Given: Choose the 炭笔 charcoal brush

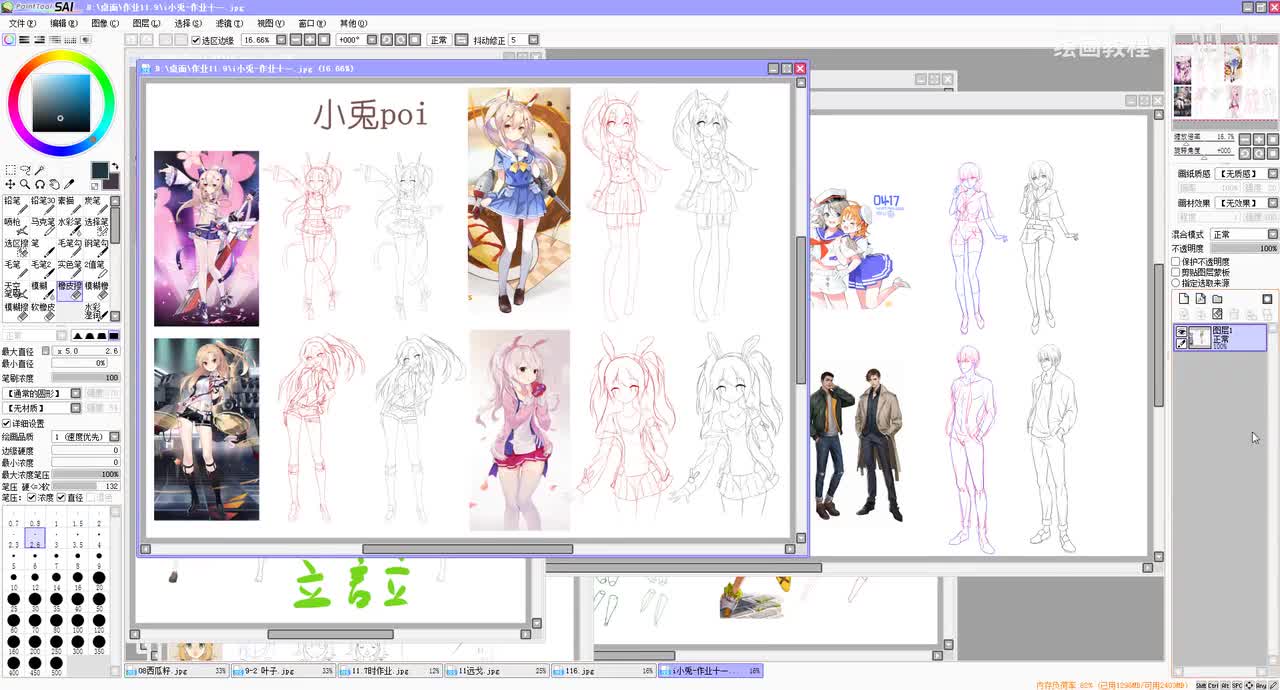Looking at the screenshot, I should (x=96, y=206).
